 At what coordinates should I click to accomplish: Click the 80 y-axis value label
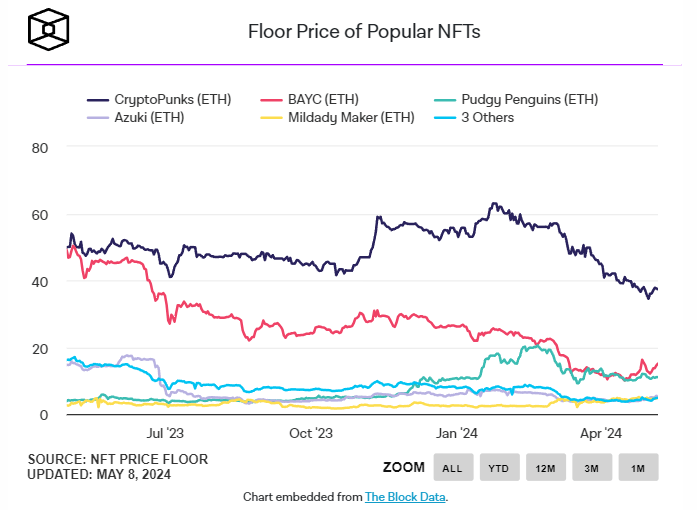click(x=41, y=147)
